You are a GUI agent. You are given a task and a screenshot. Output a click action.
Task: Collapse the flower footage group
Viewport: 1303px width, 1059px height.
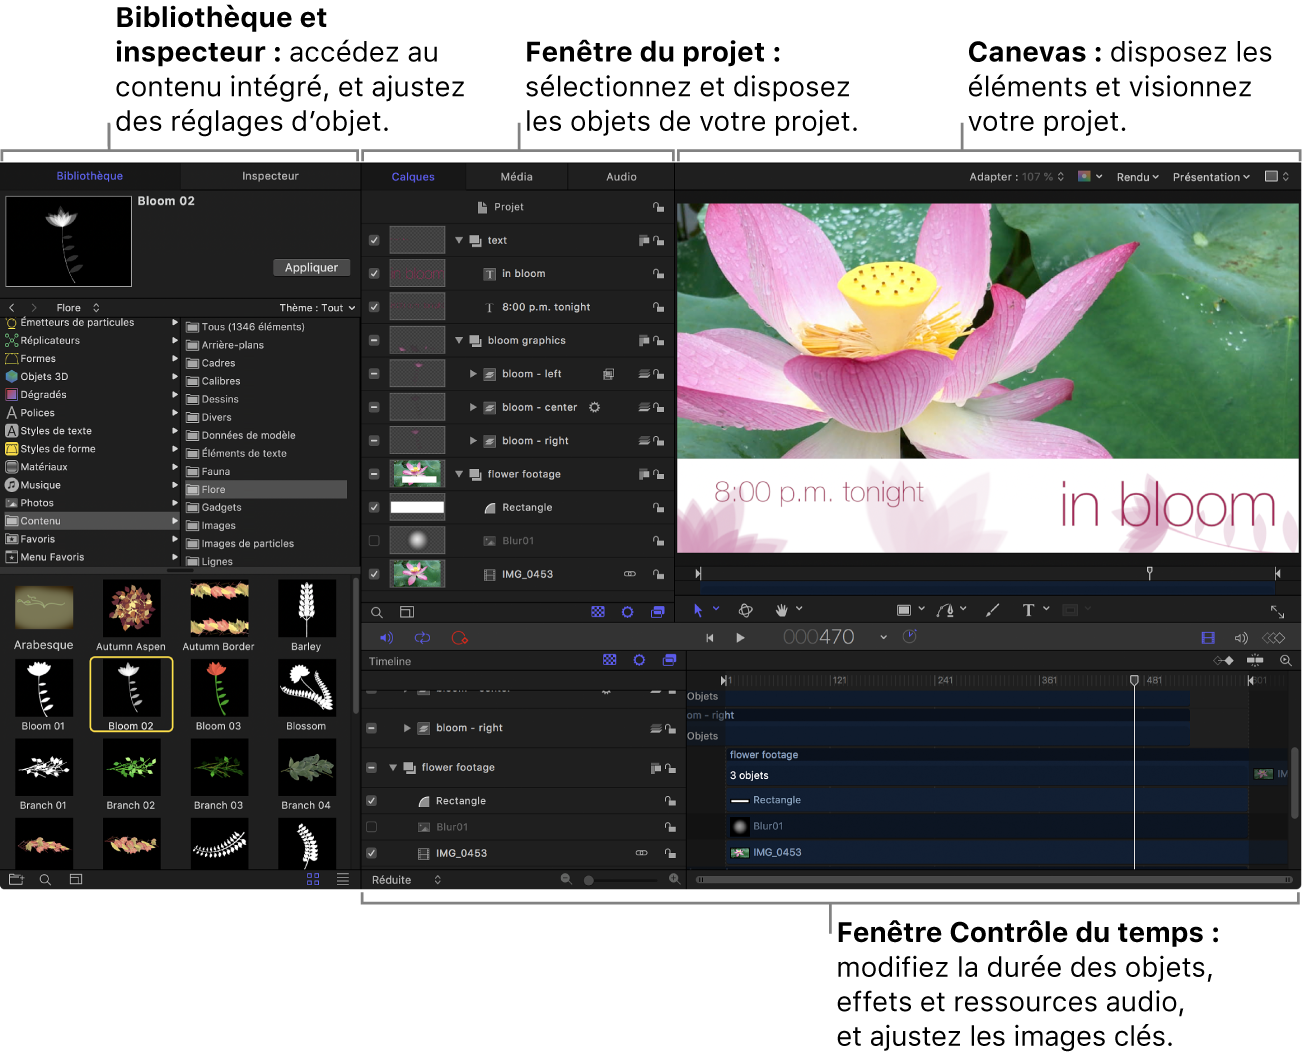pyautogui.click(x=459, y=474)
